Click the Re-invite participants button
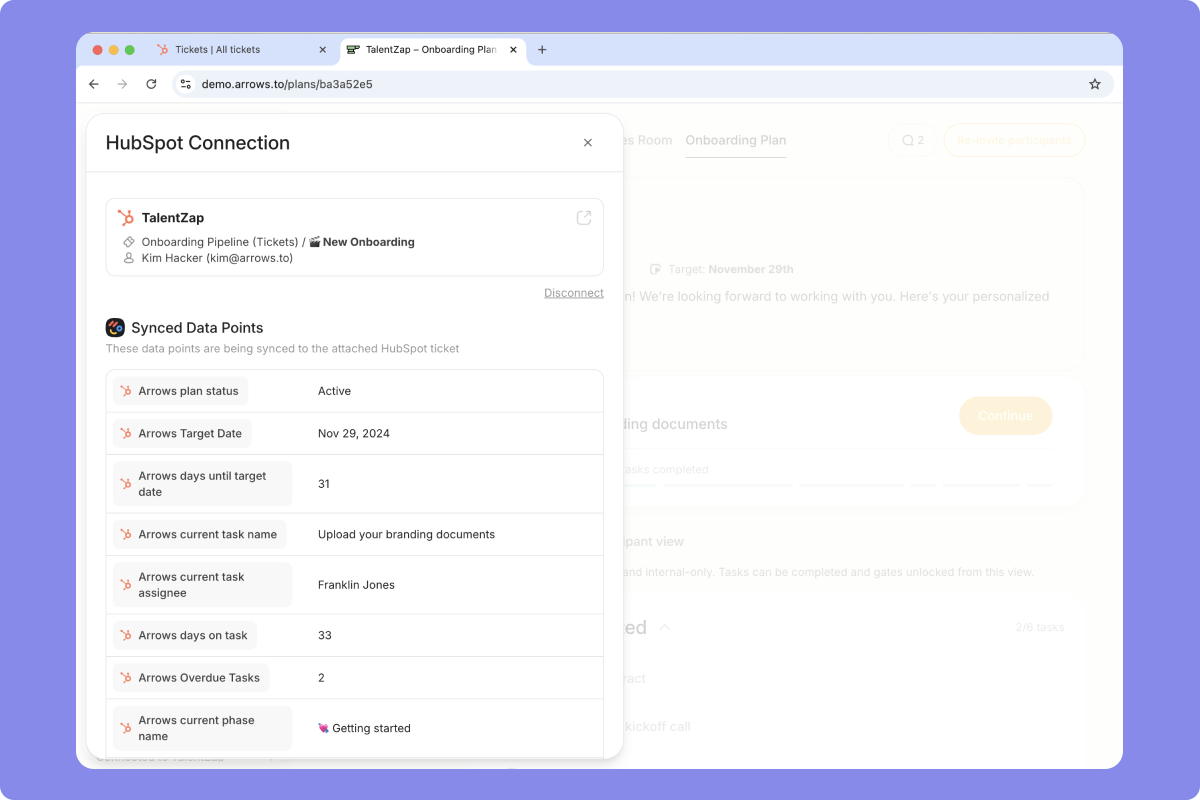1200x800 pixels. point(1014,140)
